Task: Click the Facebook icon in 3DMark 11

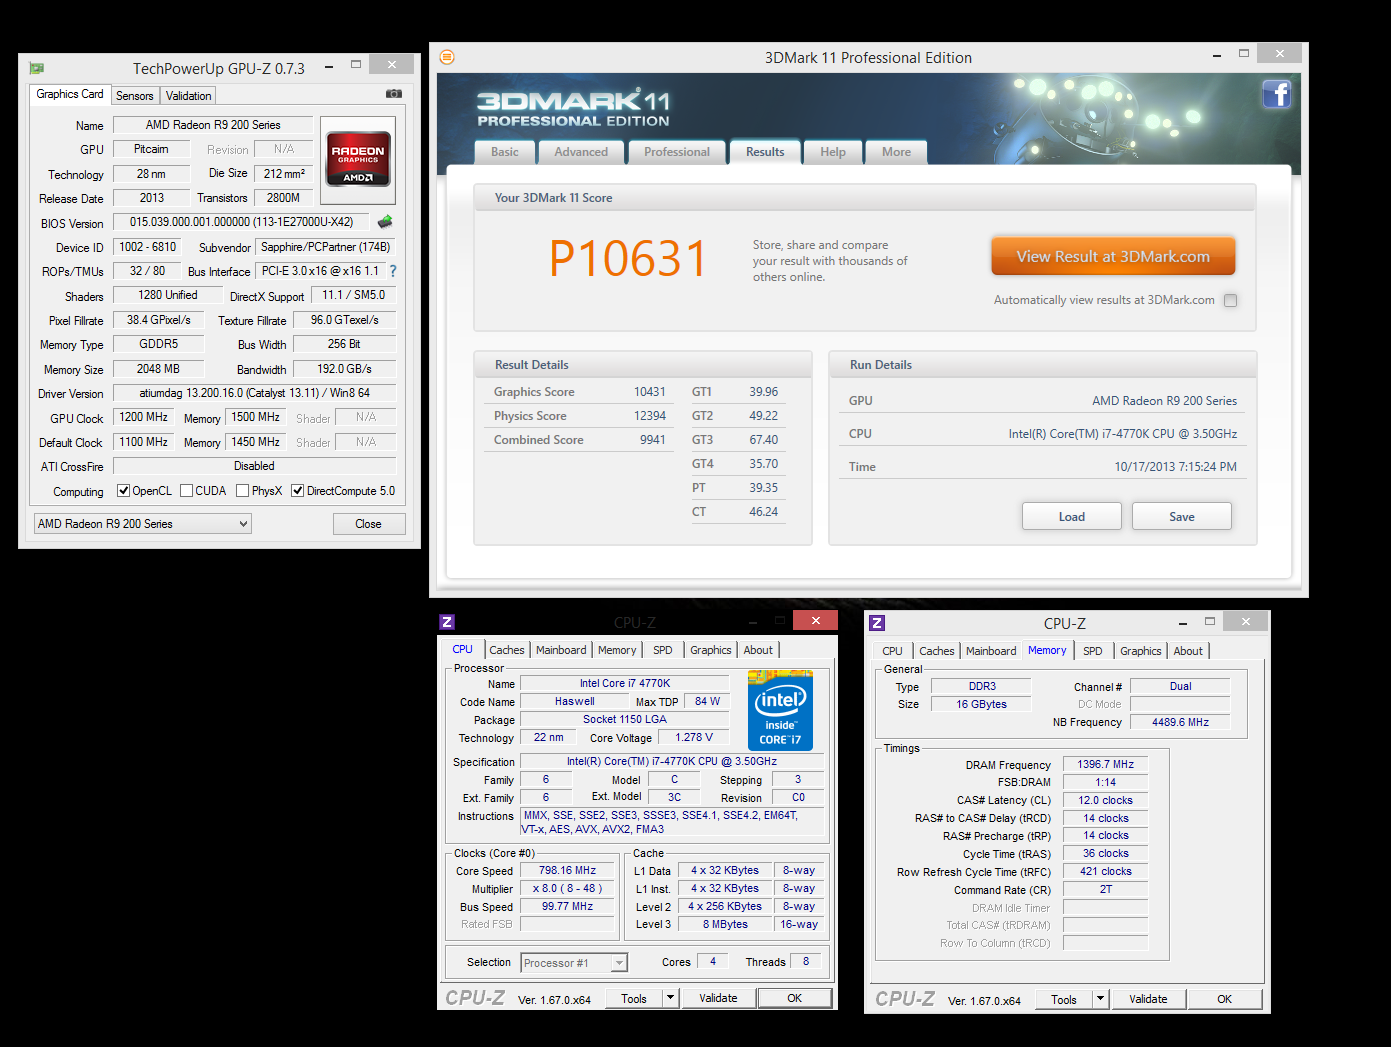Action: tap(1276, 95)
